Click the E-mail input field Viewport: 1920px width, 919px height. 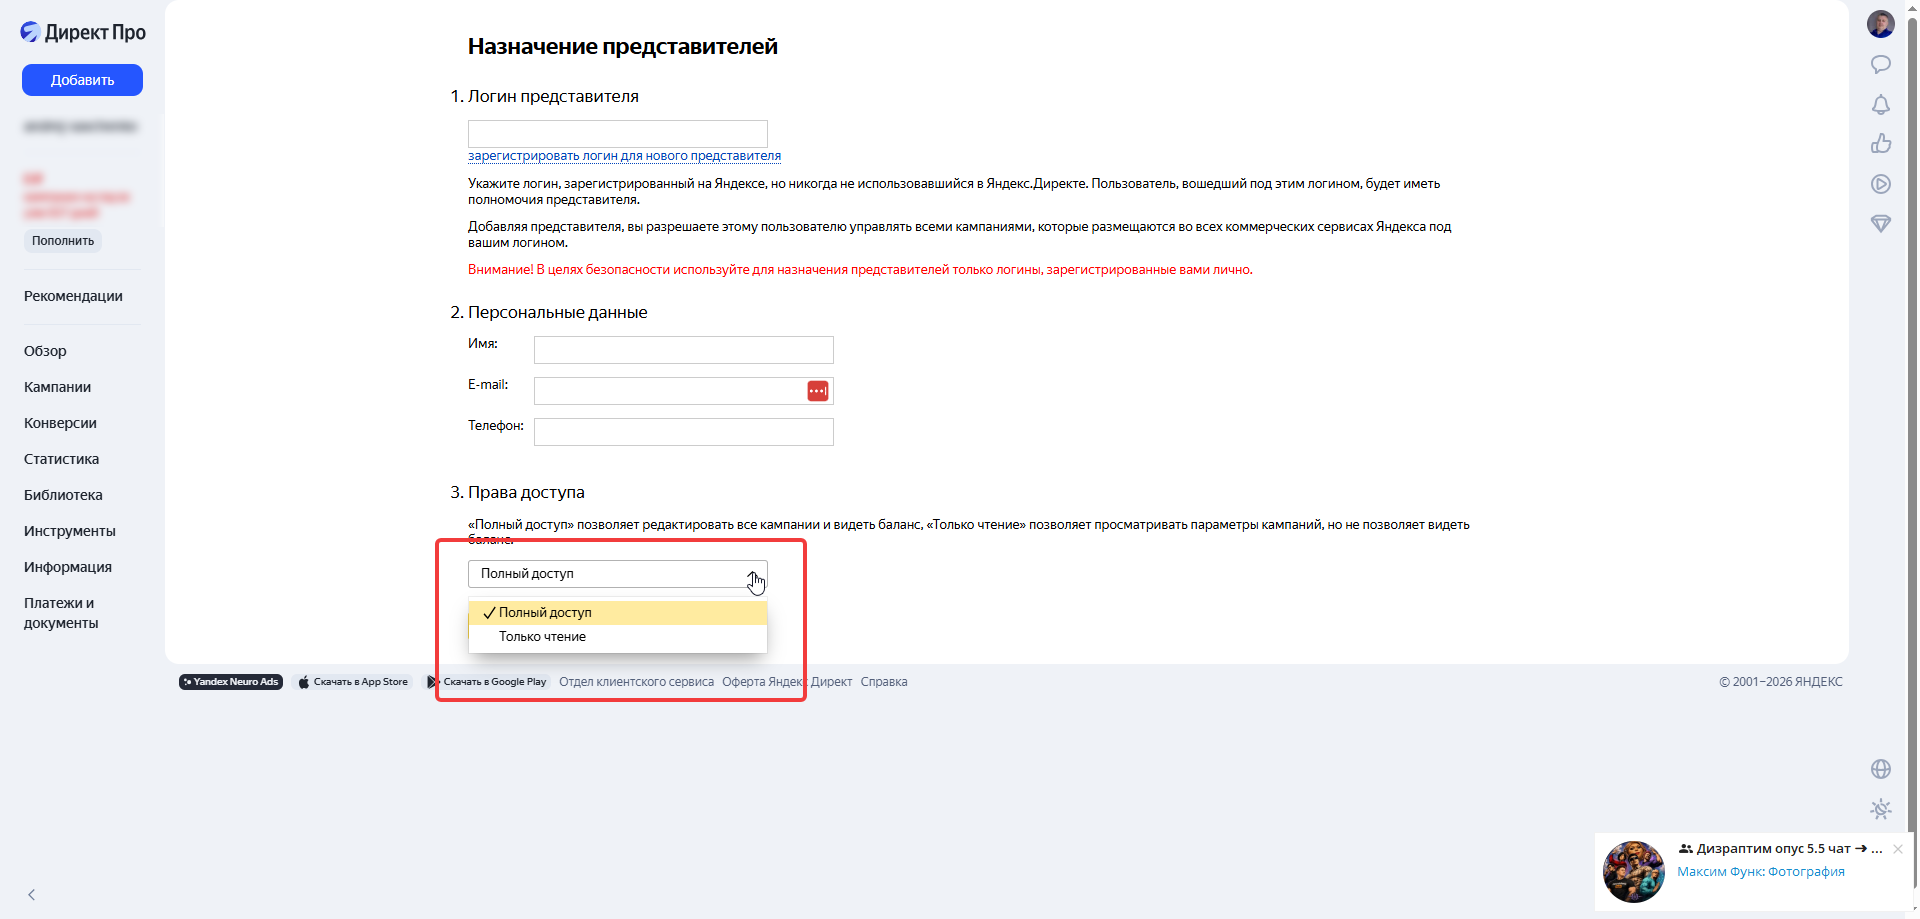point(684,391)
